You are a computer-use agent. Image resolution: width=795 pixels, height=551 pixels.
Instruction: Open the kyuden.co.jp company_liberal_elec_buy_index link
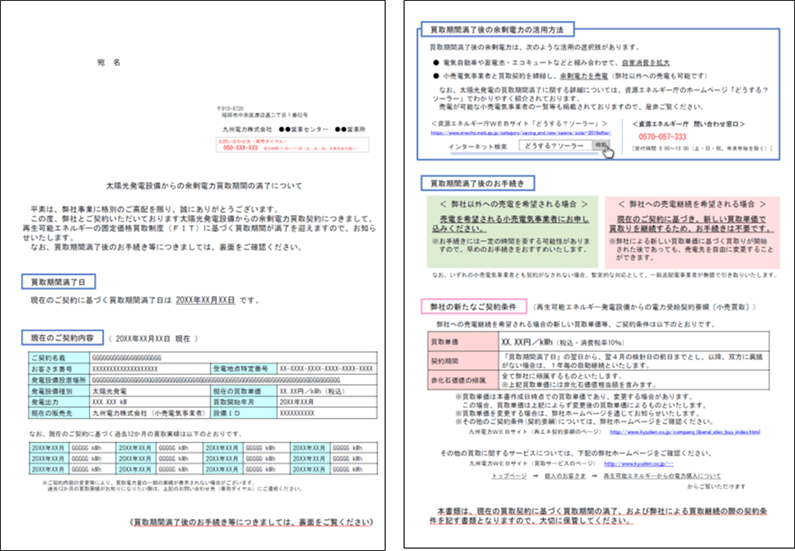point(684,432)
